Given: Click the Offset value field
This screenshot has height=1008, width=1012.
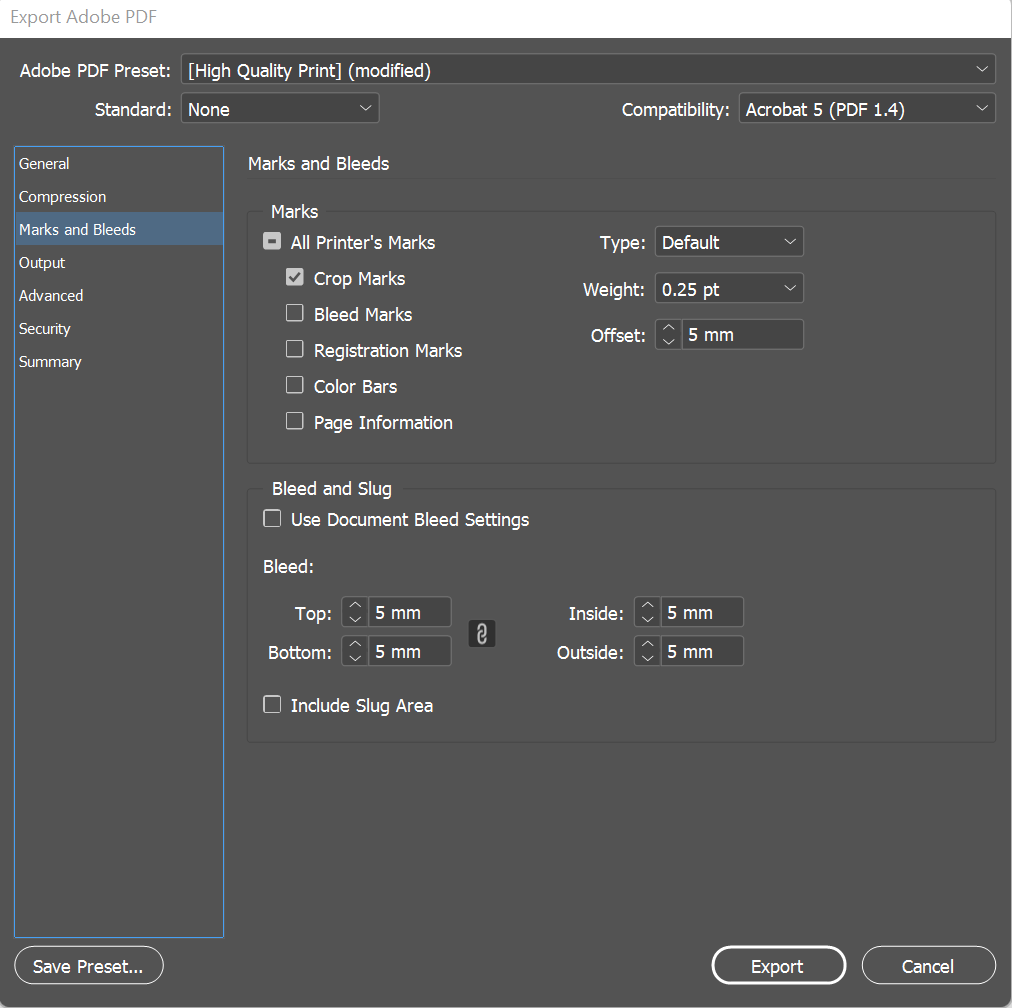Looking at the screenshot, I should [x=742, y=335].
